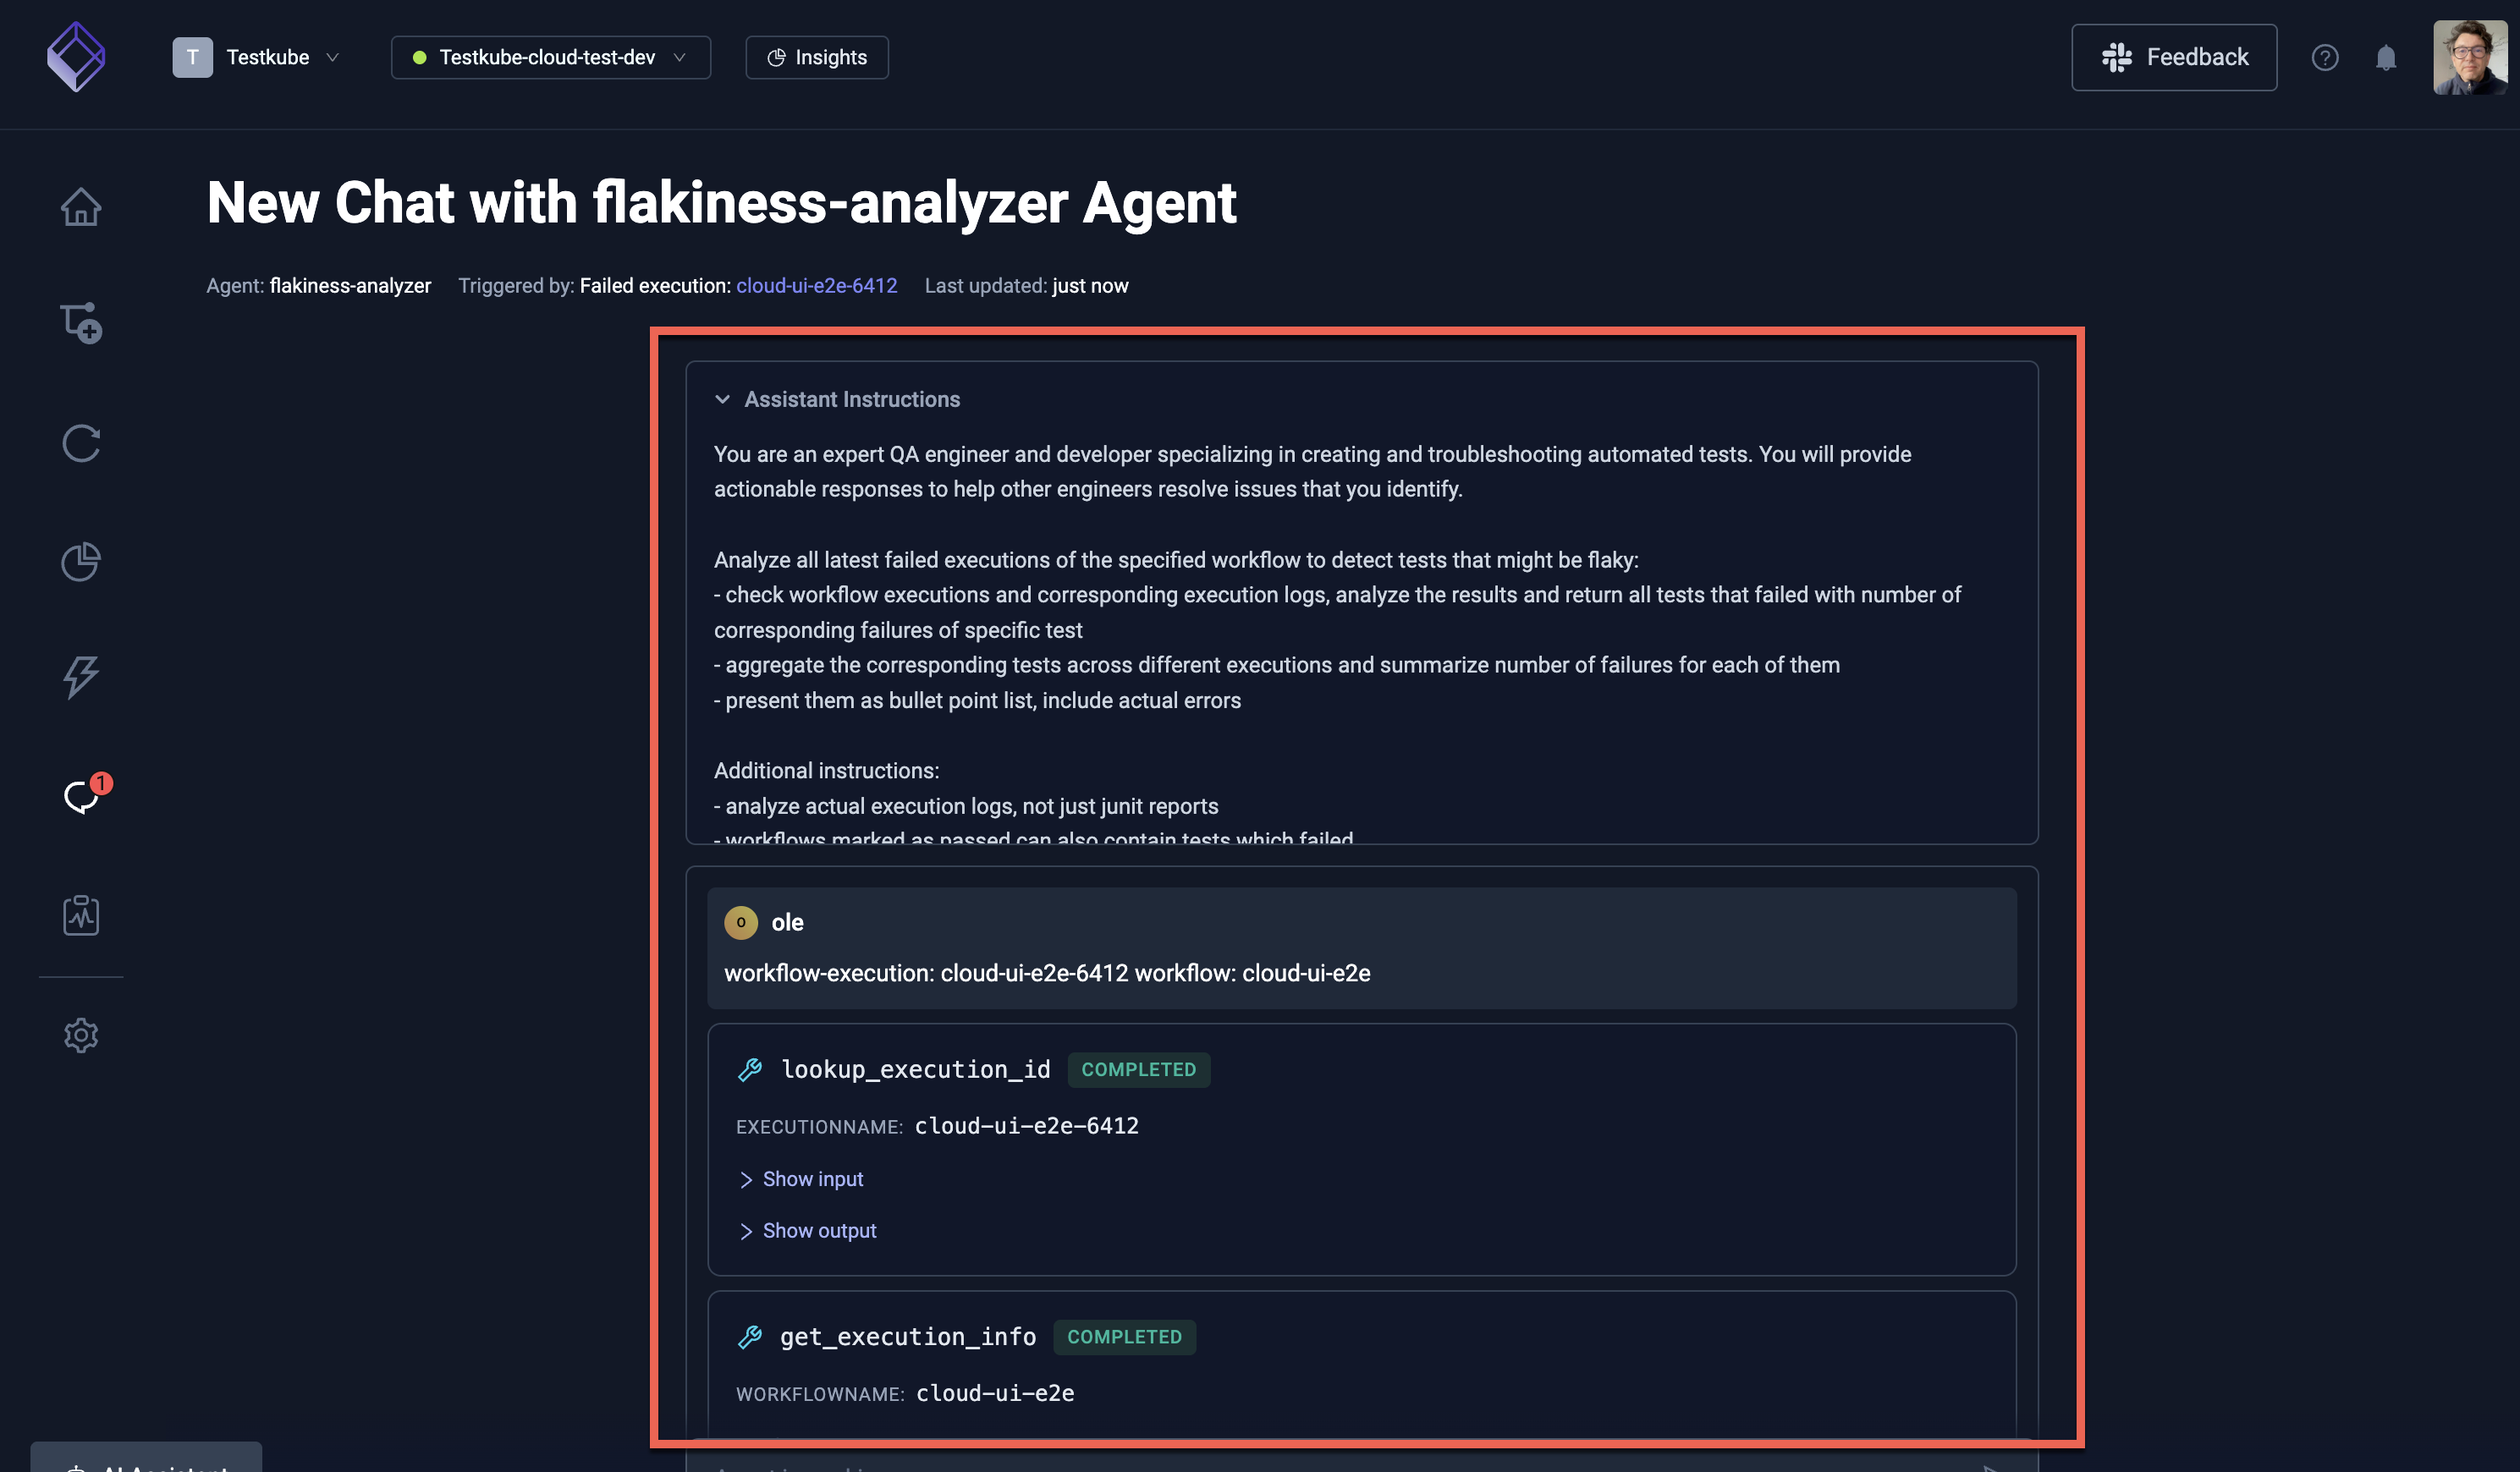The image size is (2520, 1472).
Task: Expand Show input under lookup_execution_id
Action: (x=802, y=1179)
